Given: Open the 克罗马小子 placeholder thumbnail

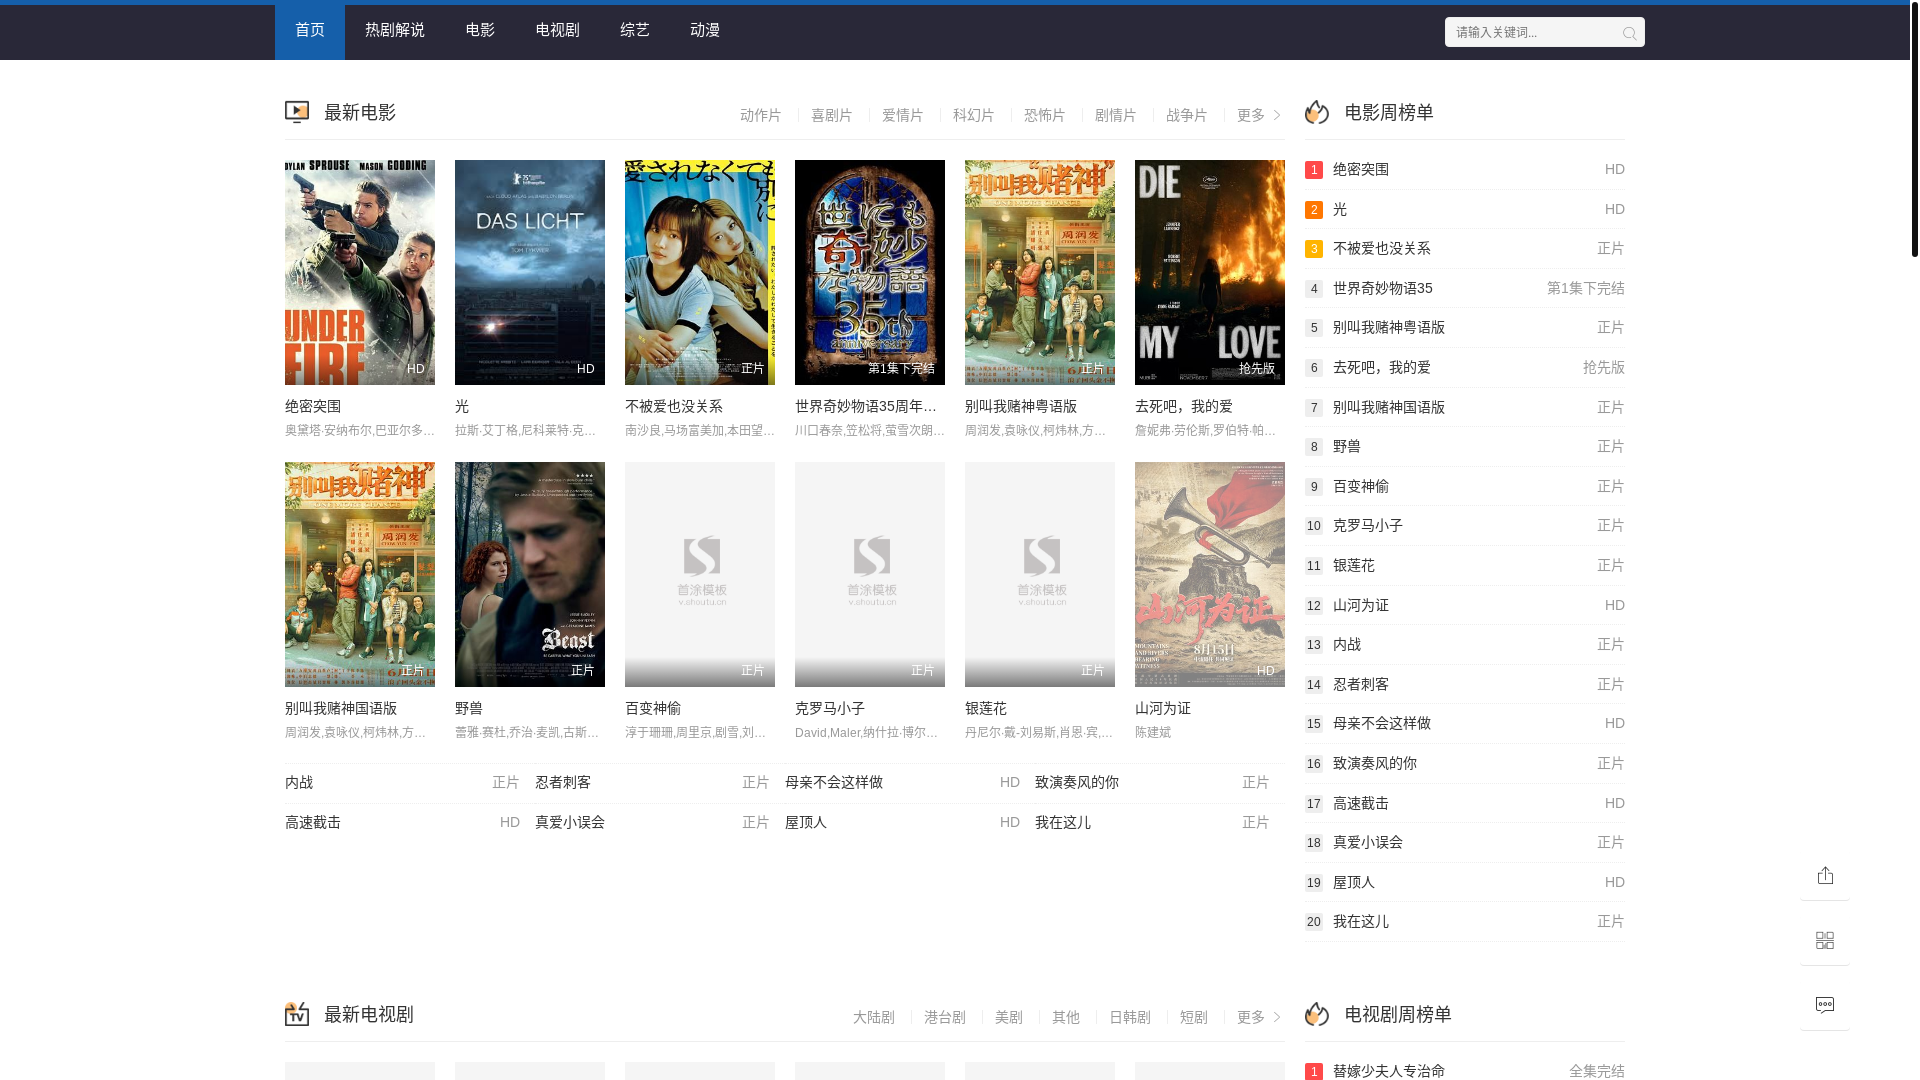Looking at the screenshot, I should click(870, 574).
